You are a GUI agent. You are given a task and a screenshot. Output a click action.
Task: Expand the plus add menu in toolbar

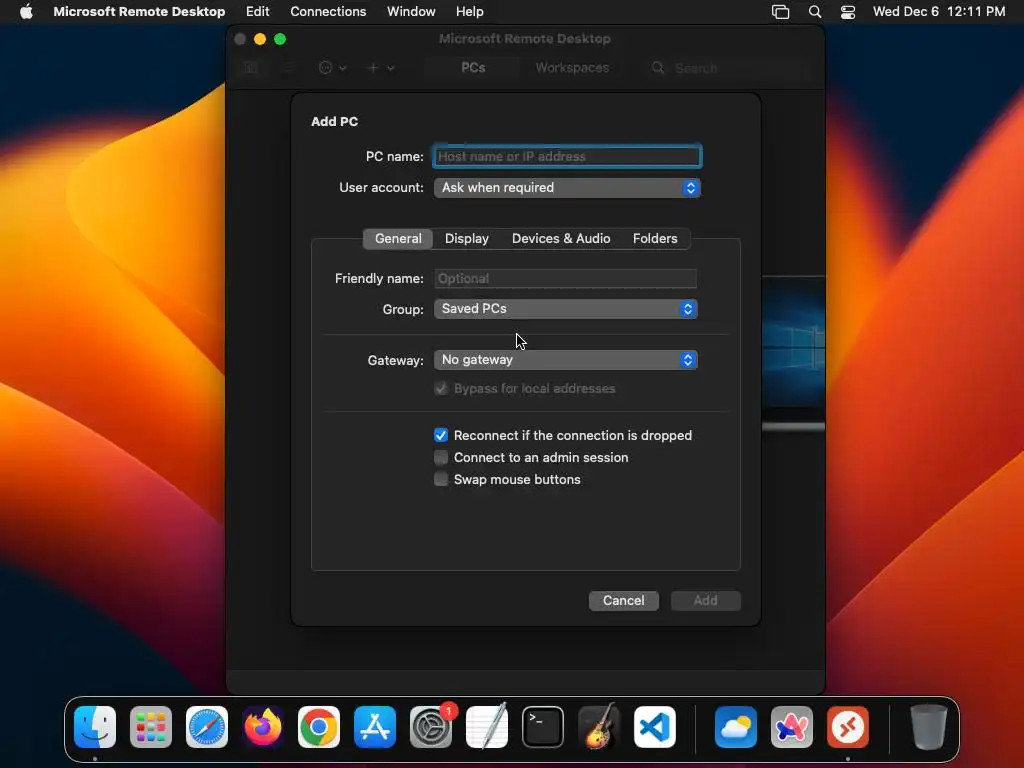(381, 68)
